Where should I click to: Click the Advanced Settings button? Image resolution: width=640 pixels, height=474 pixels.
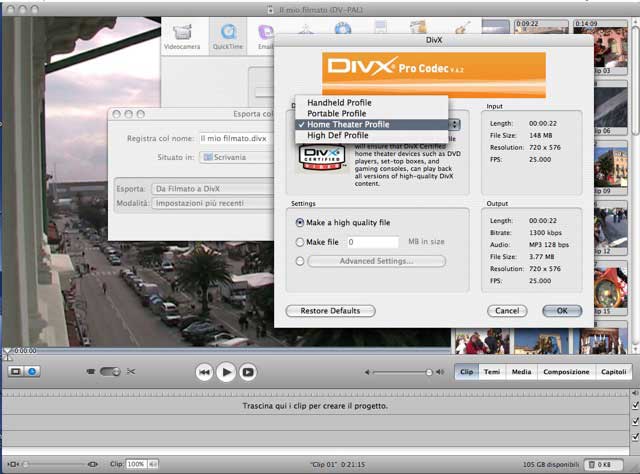[x=376, y=261]
